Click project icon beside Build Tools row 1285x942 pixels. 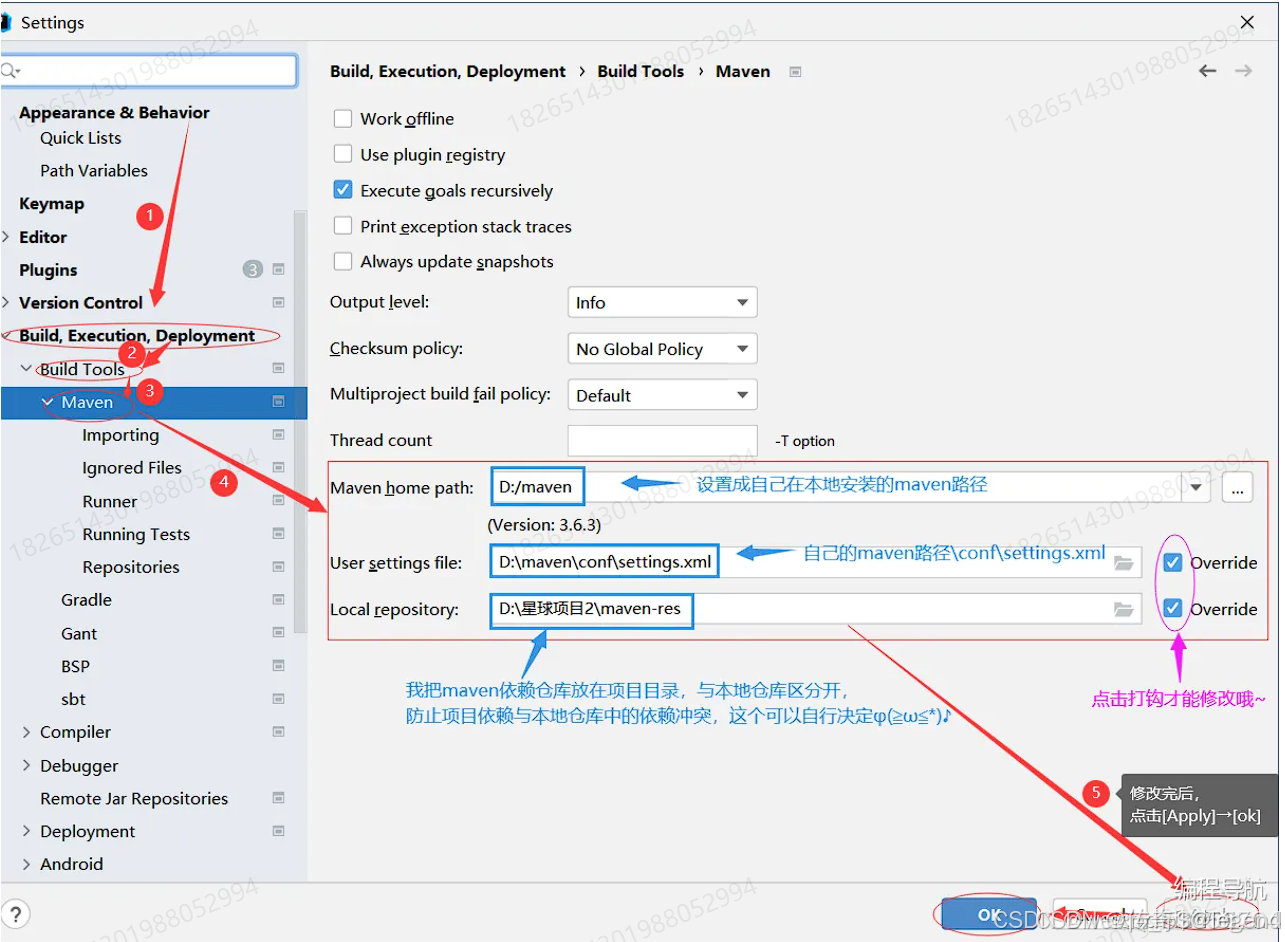click(278, 368)
